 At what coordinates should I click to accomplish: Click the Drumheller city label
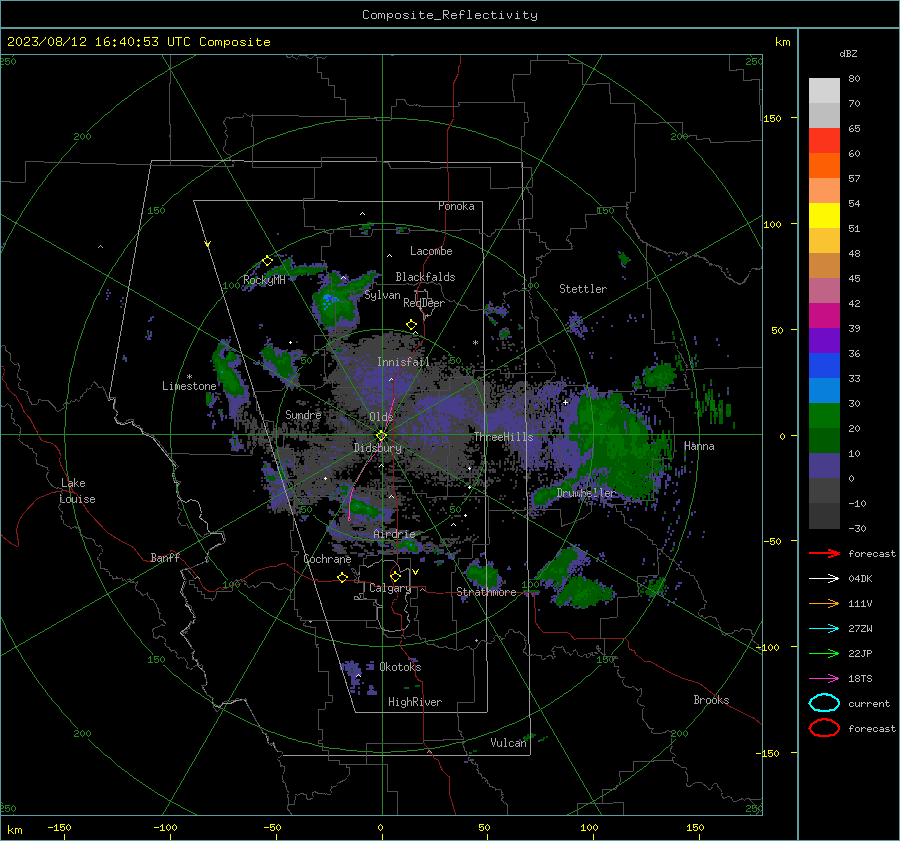(x=586, y=493)
